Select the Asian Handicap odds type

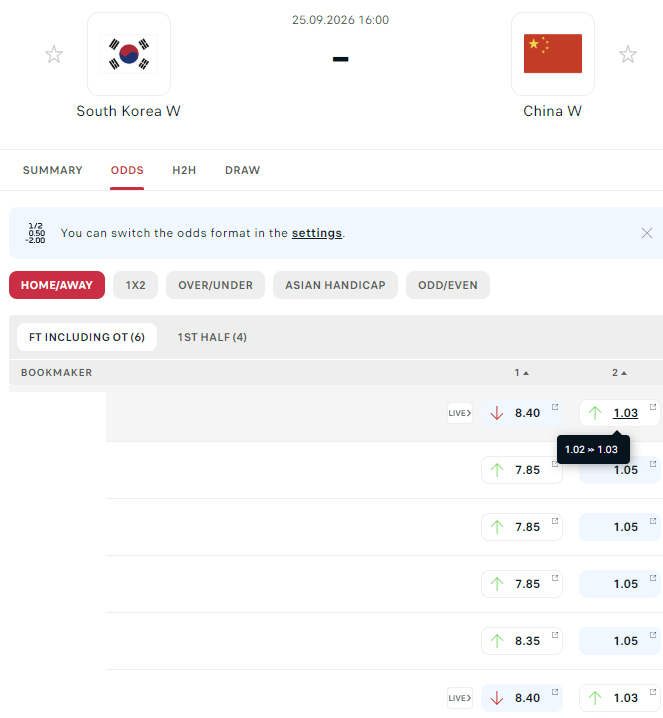[x=335, y=285]
